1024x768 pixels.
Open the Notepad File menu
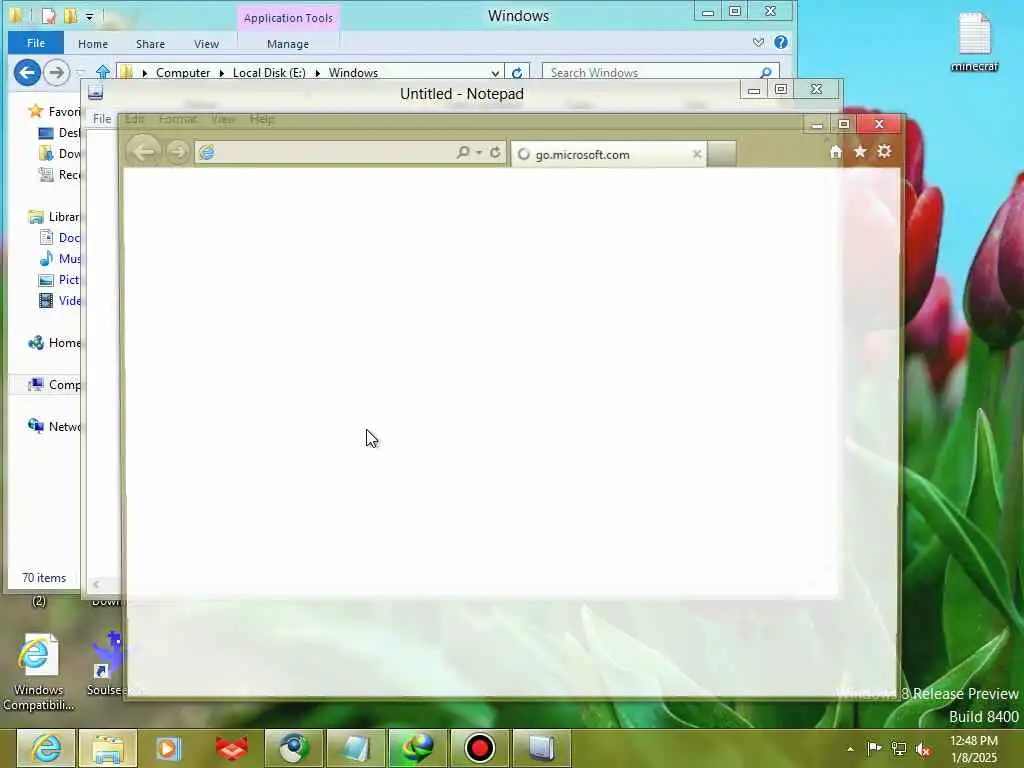pos(102,119)
